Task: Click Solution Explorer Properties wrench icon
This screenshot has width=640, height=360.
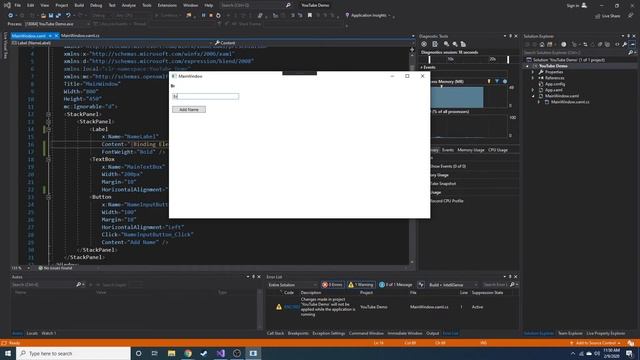Action: coord(624,44)
